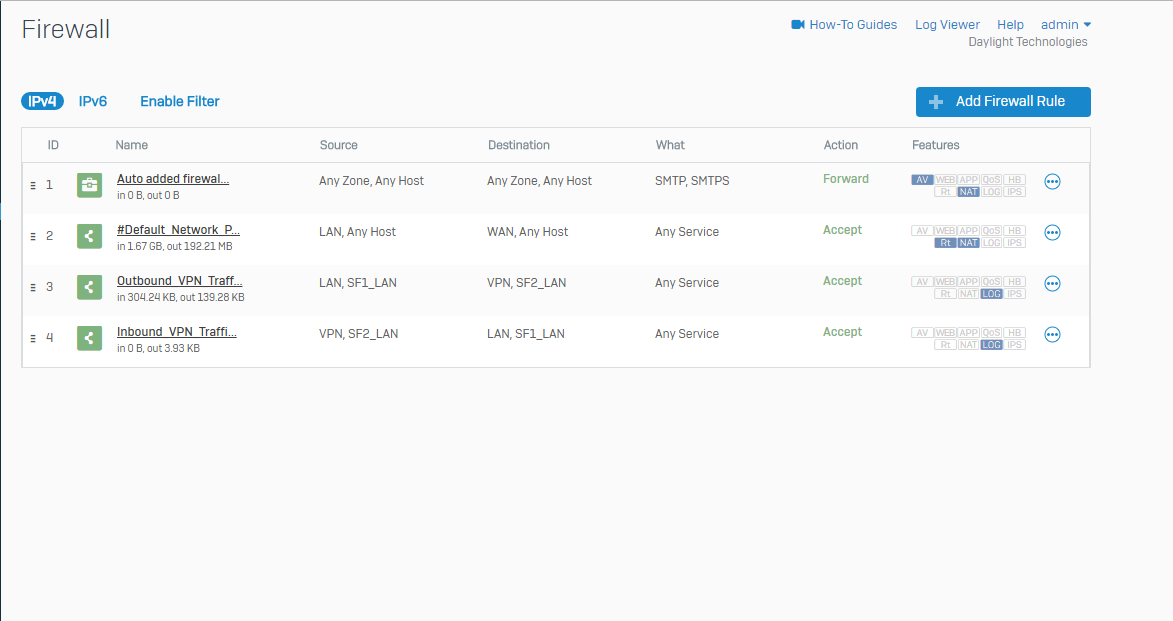1173x621 pixels.
Task: Click the WEB feature badge on rule 1
Action: coord(945,180)
